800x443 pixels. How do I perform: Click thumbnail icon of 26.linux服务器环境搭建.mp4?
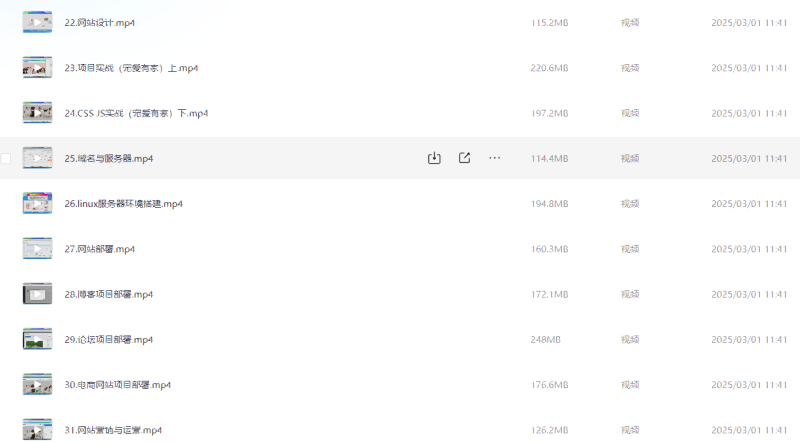37,204
